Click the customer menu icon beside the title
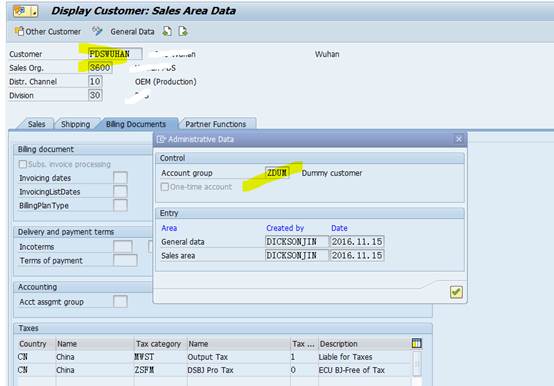 point(25,11)
